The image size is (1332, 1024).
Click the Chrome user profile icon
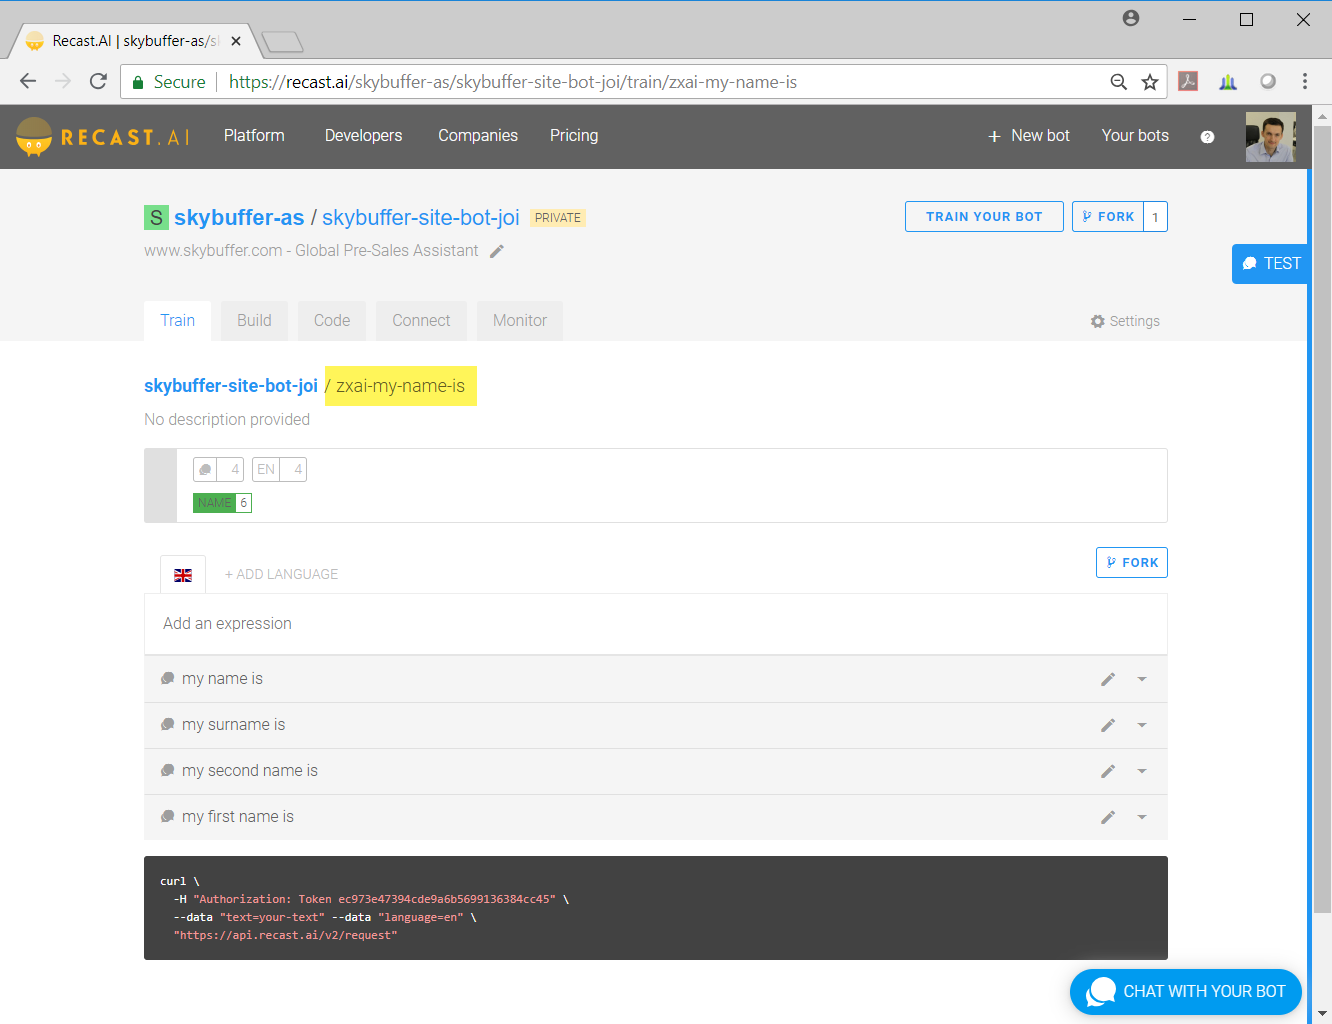(1131, 18)
